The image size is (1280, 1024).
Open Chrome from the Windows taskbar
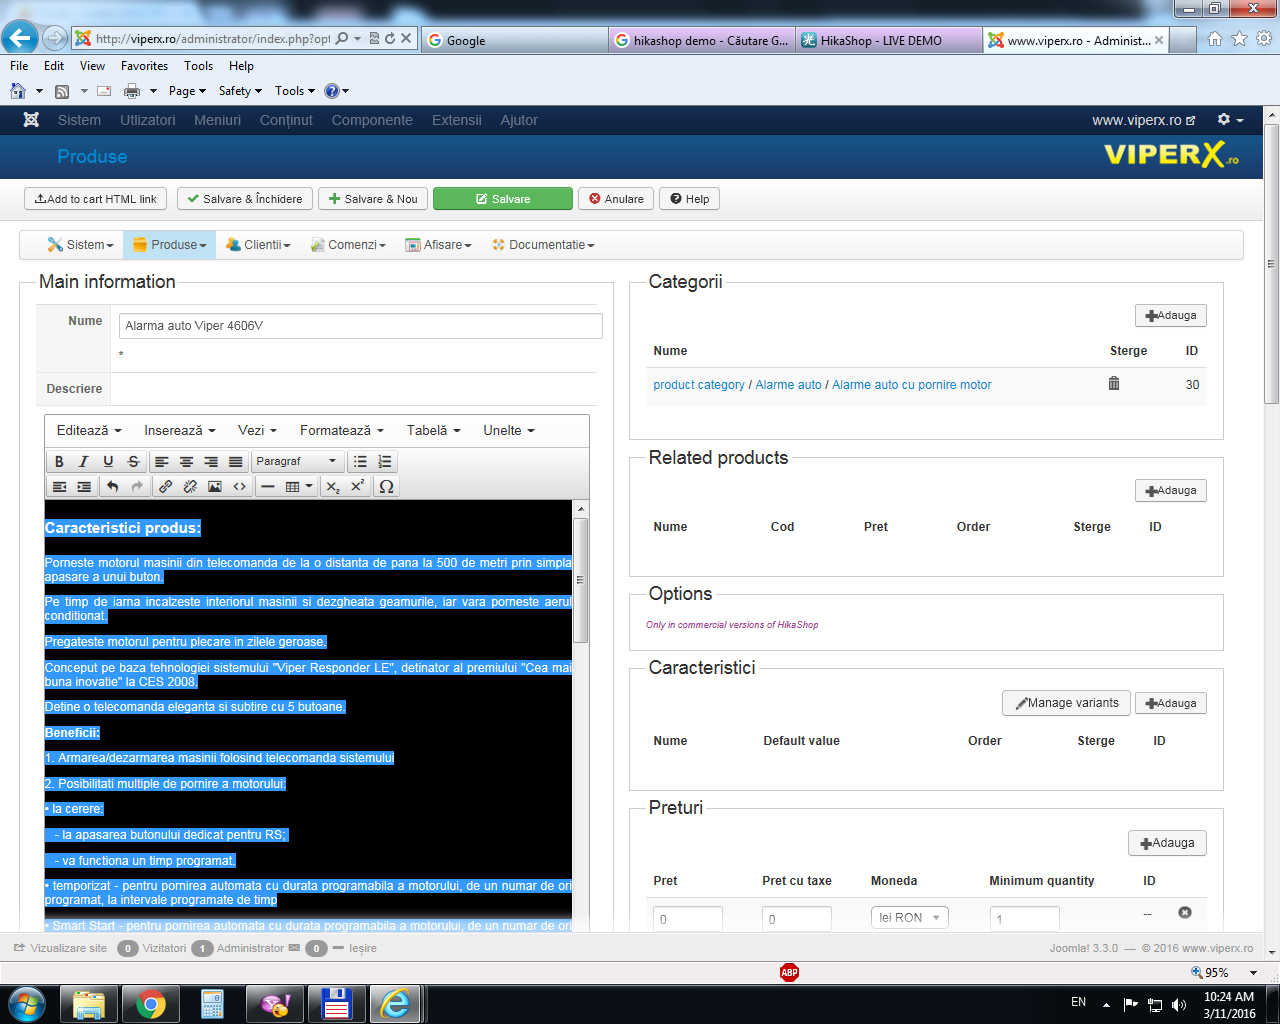(x=151, y=1004)
